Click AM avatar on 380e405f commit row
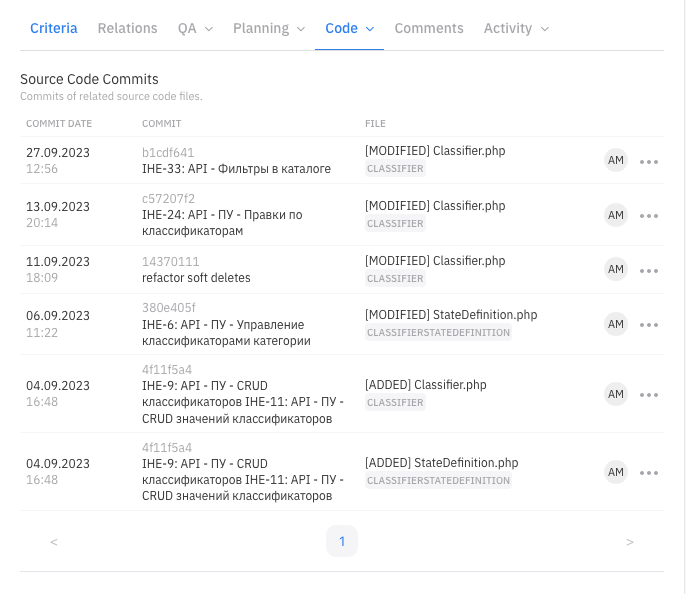 [x=616, y=324]
